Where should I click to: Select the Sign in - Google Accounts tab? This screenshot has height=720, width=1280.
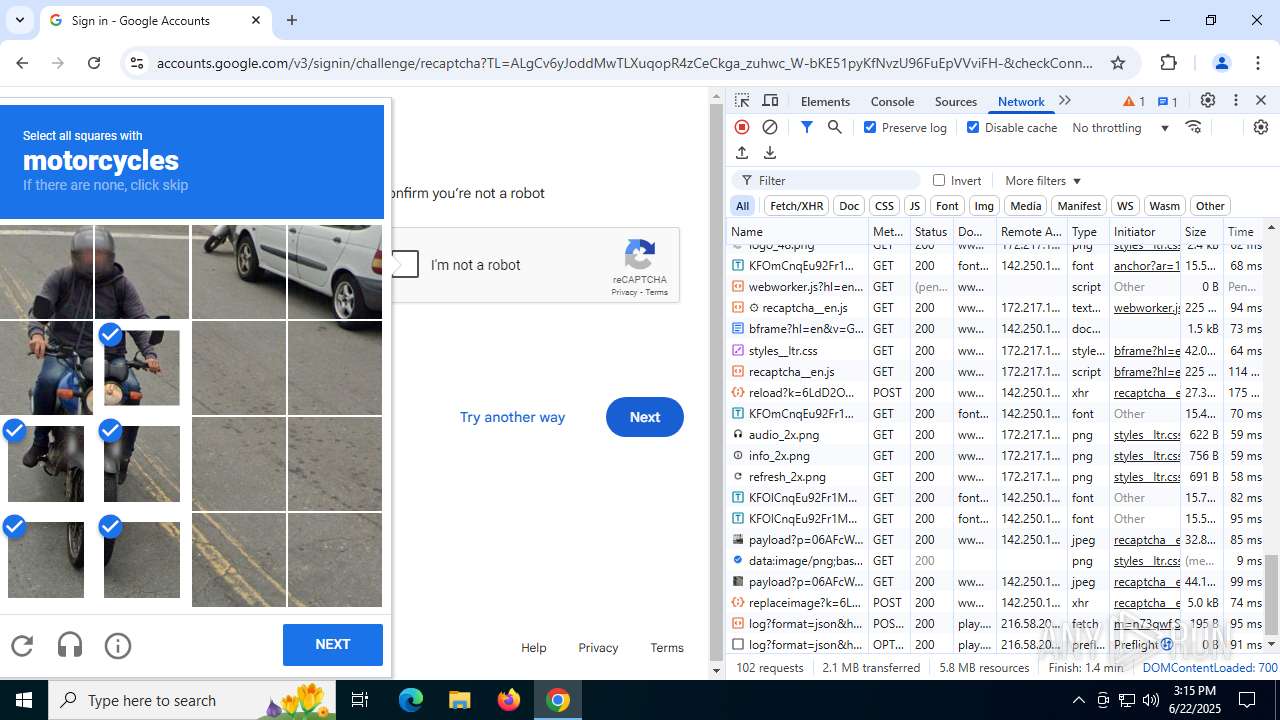click(155, 20)
